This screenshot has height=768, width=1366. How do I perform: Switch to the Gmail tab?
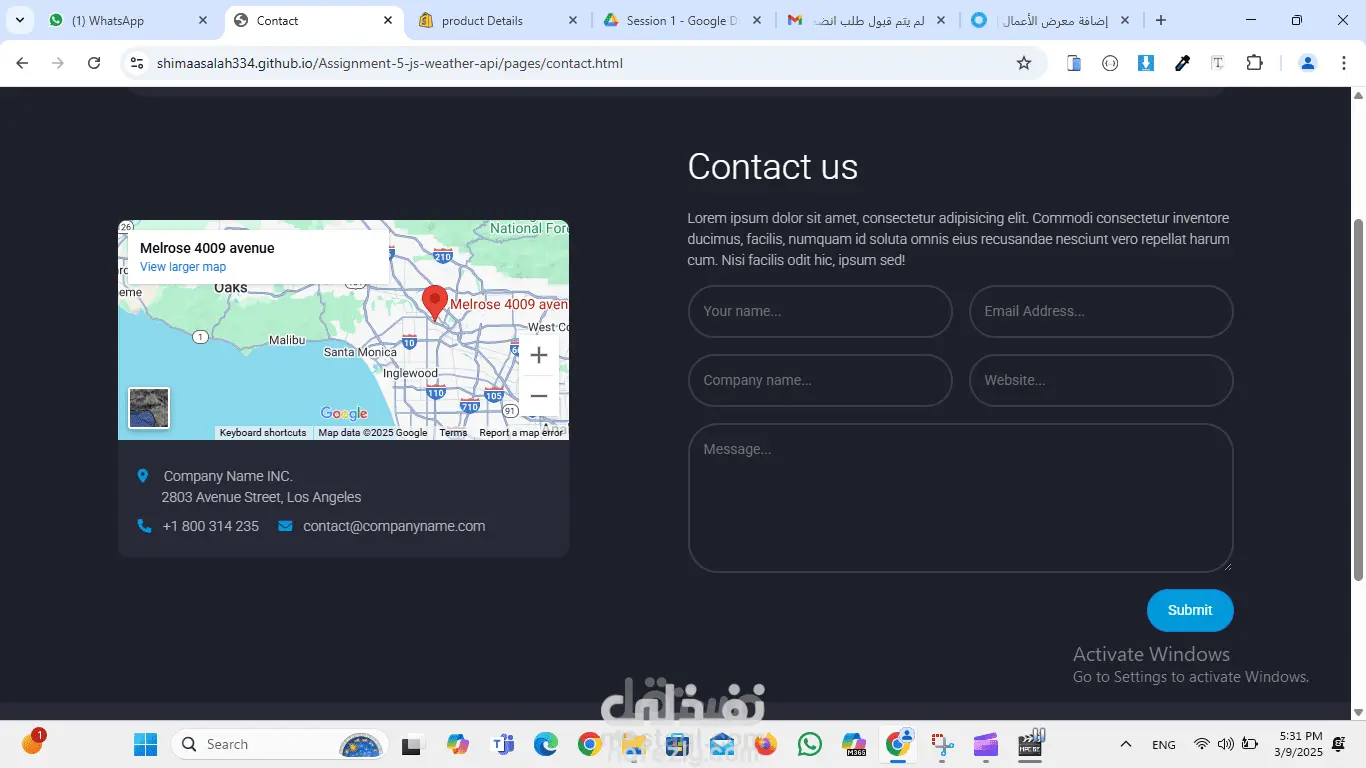point(866,20)
